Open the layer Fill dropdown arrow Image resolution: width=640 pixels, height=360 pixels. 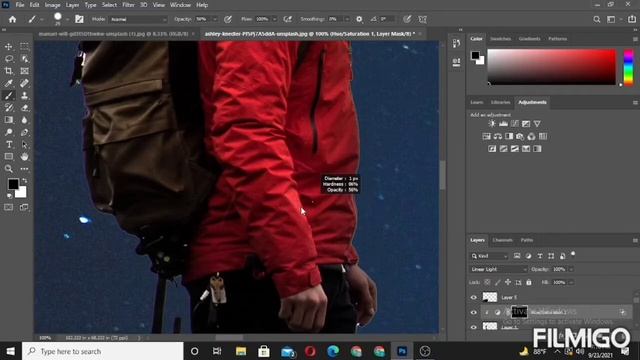(571, 282)
